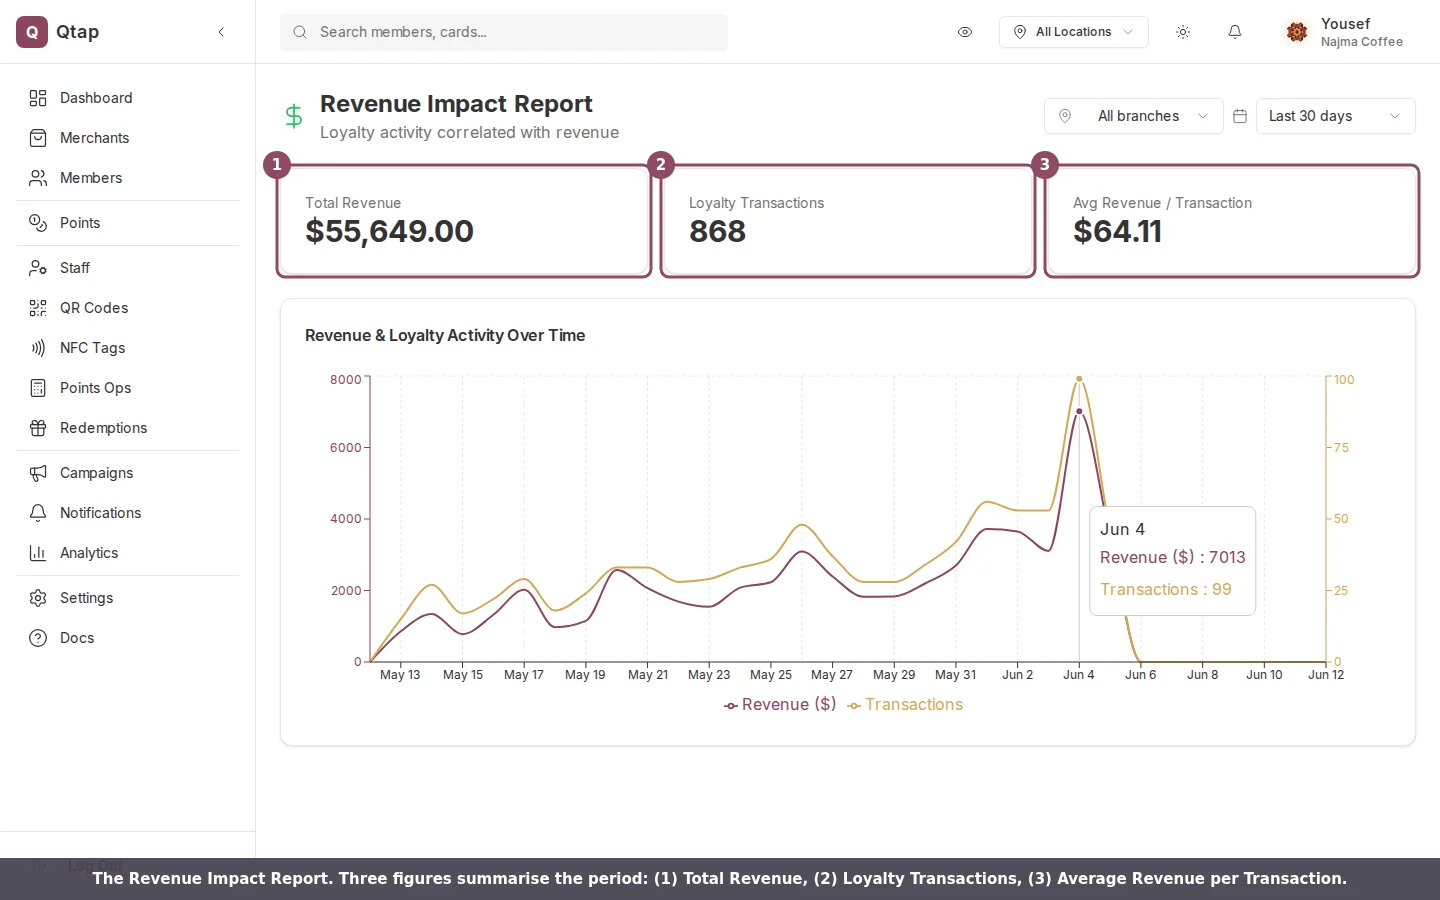Collapse the sidebar with the chevron

click(221, 32)
